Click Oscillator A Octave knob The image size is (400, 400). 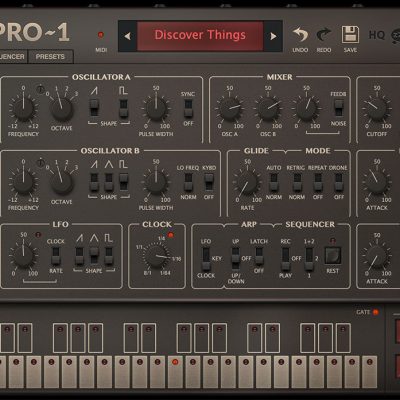tap(62, 109)
